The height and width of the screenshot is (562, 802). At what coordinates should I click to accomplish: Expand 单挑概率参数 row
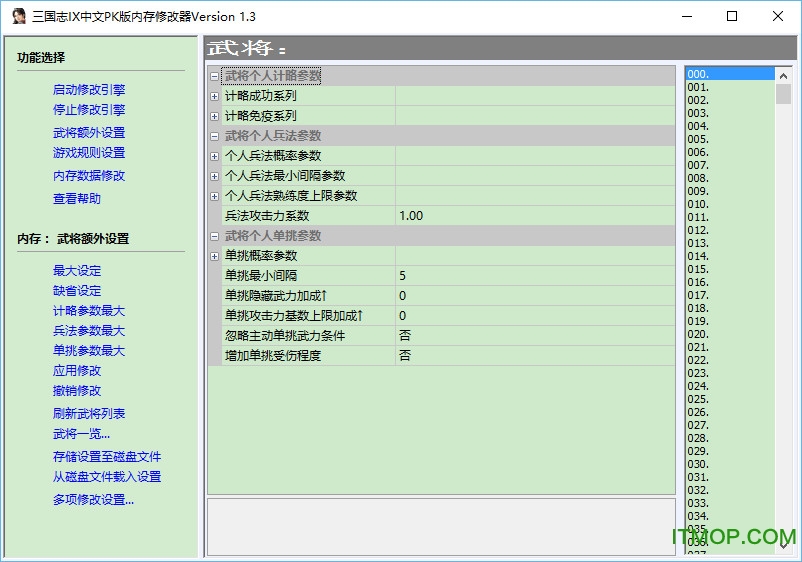pyautogui.click(x=214, y=256)
